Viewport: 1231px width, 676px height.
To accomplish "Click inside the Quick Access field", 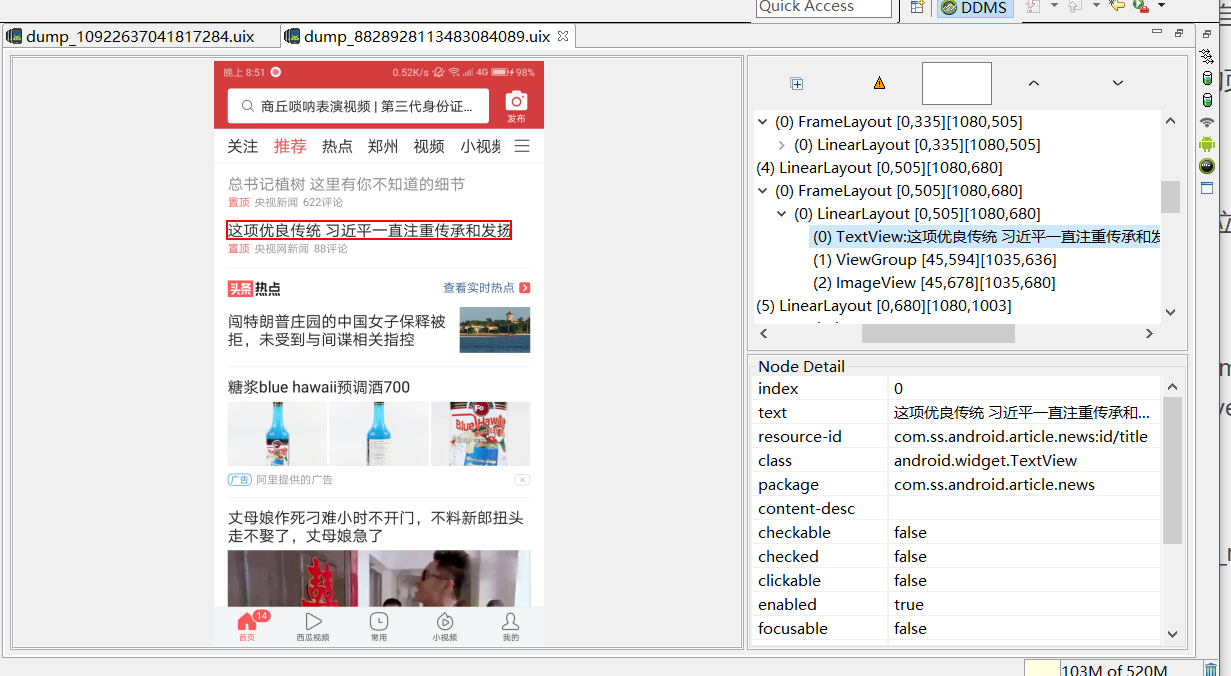I will (x=822, y=6).
